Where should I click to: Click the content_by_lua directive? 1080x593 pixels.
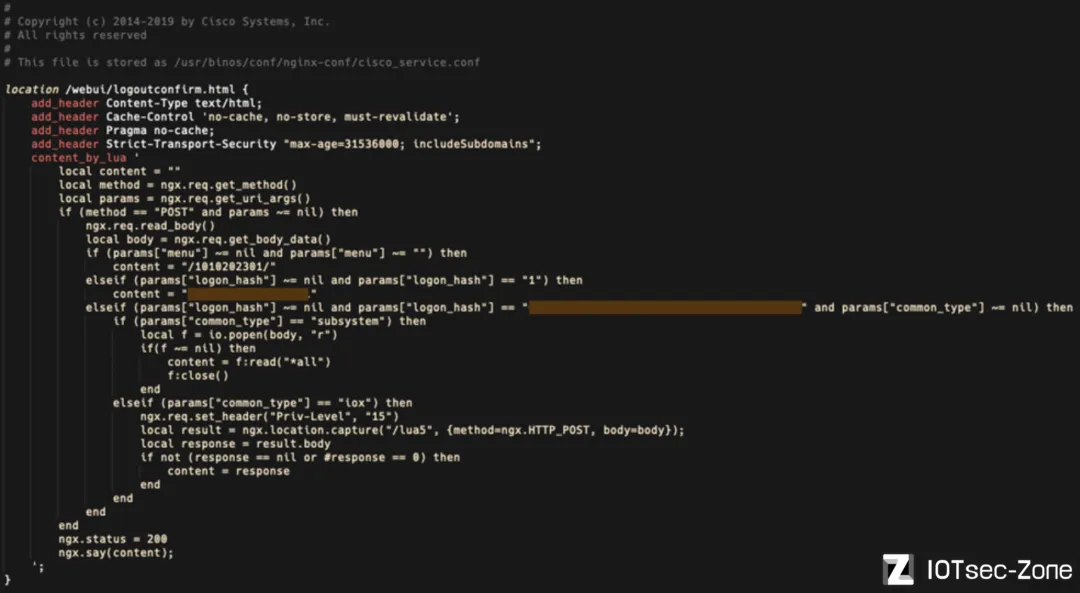[79, 158]
